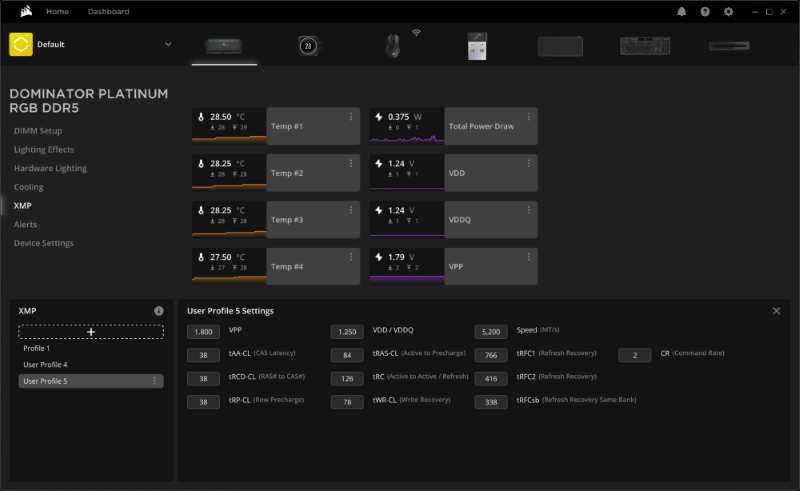The width and height of the screenshot is (800, 491).
Task: Click the XMP info icon
Action: 159,311
